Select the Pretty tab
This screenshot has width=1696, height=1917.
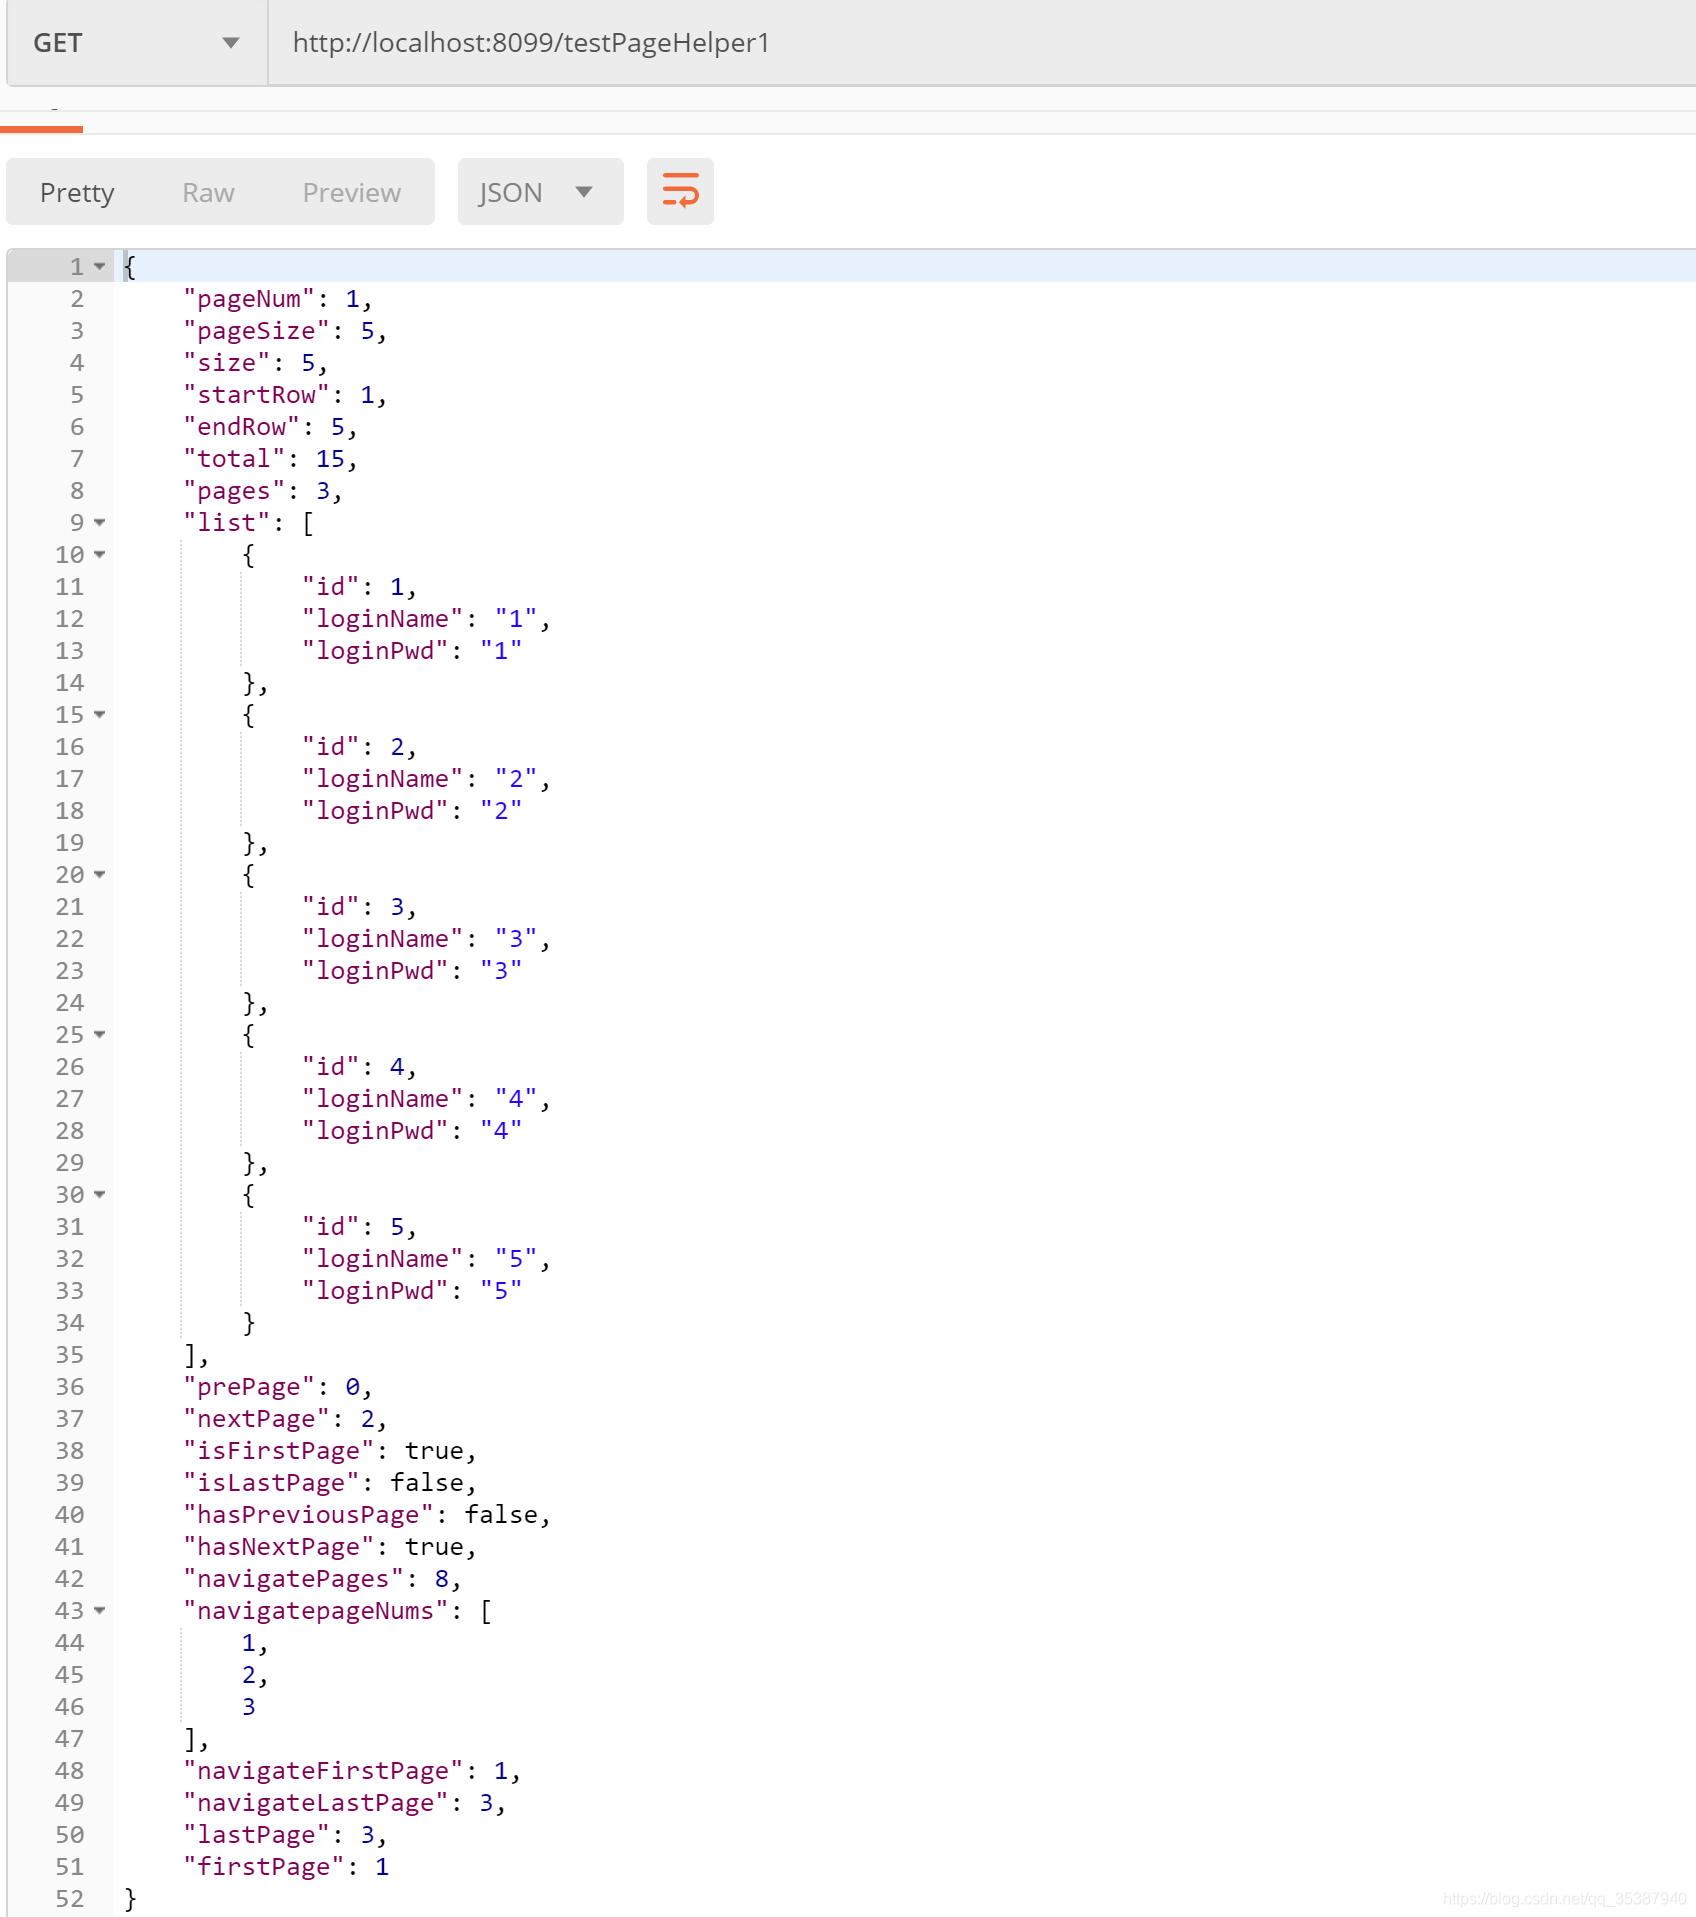click(77, 192)
